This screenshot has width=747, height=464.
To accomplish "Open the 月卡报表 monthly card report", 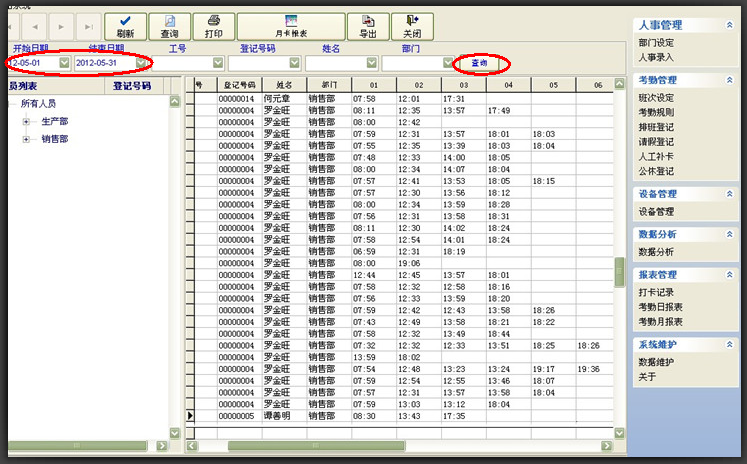I will (291, 27).
